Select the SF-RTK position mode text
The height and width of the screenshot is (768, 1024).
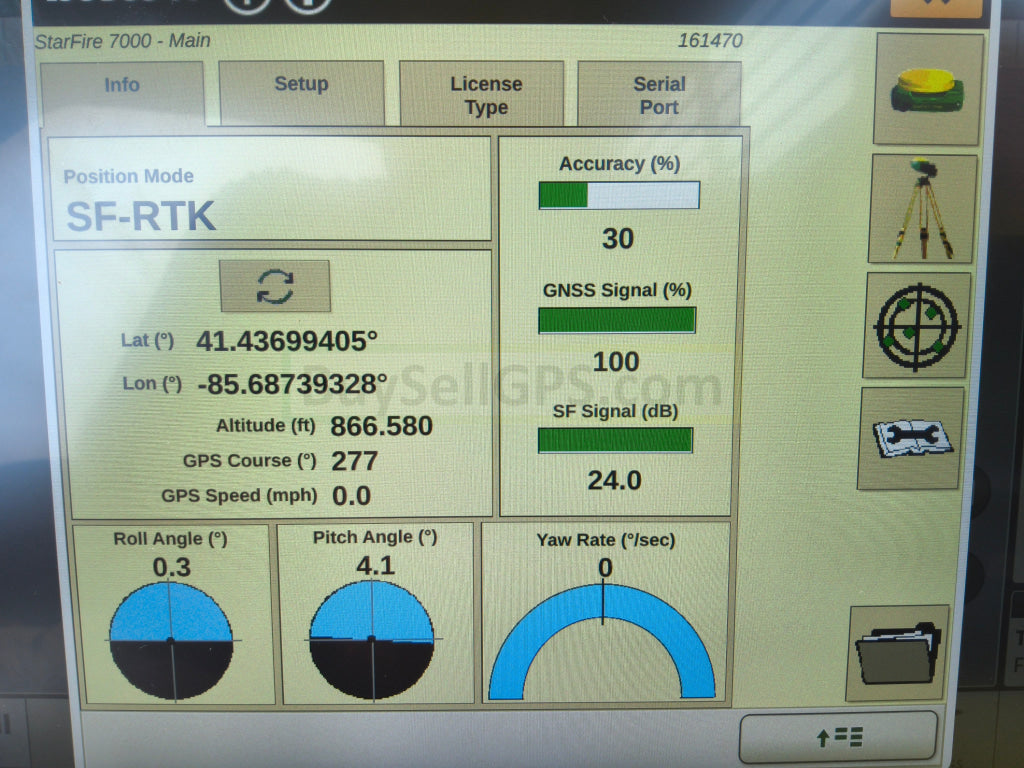point(141,216)
